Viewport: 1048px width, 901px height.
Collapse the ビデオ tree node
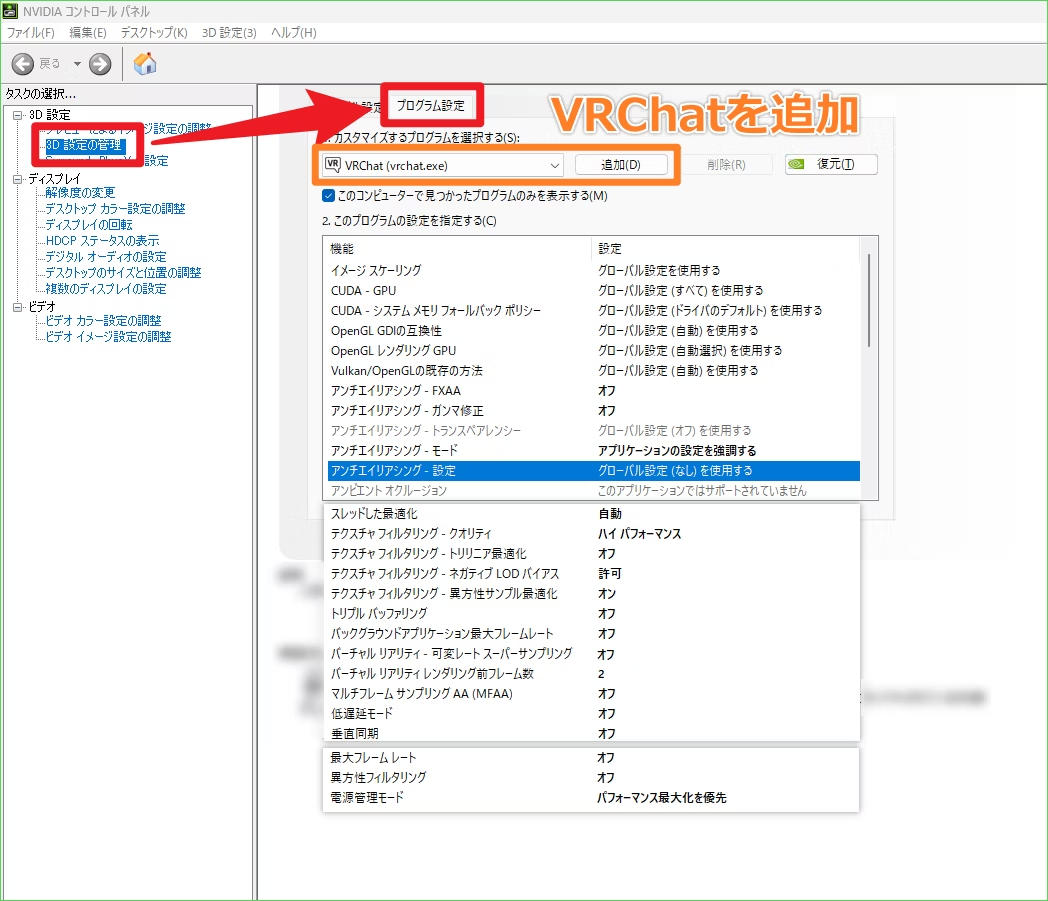[18, 307]
